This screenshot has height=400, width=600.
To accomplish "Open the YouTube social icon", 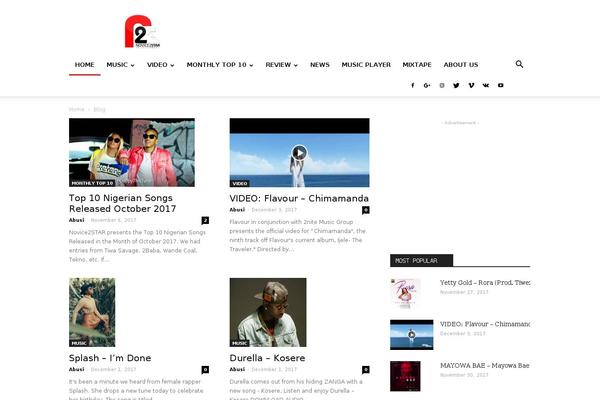I will click(x=501, y=85).
